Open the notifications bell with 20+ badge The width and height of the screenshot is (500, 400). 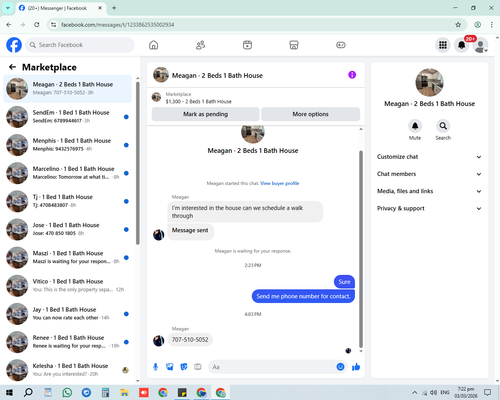point(462,45)
